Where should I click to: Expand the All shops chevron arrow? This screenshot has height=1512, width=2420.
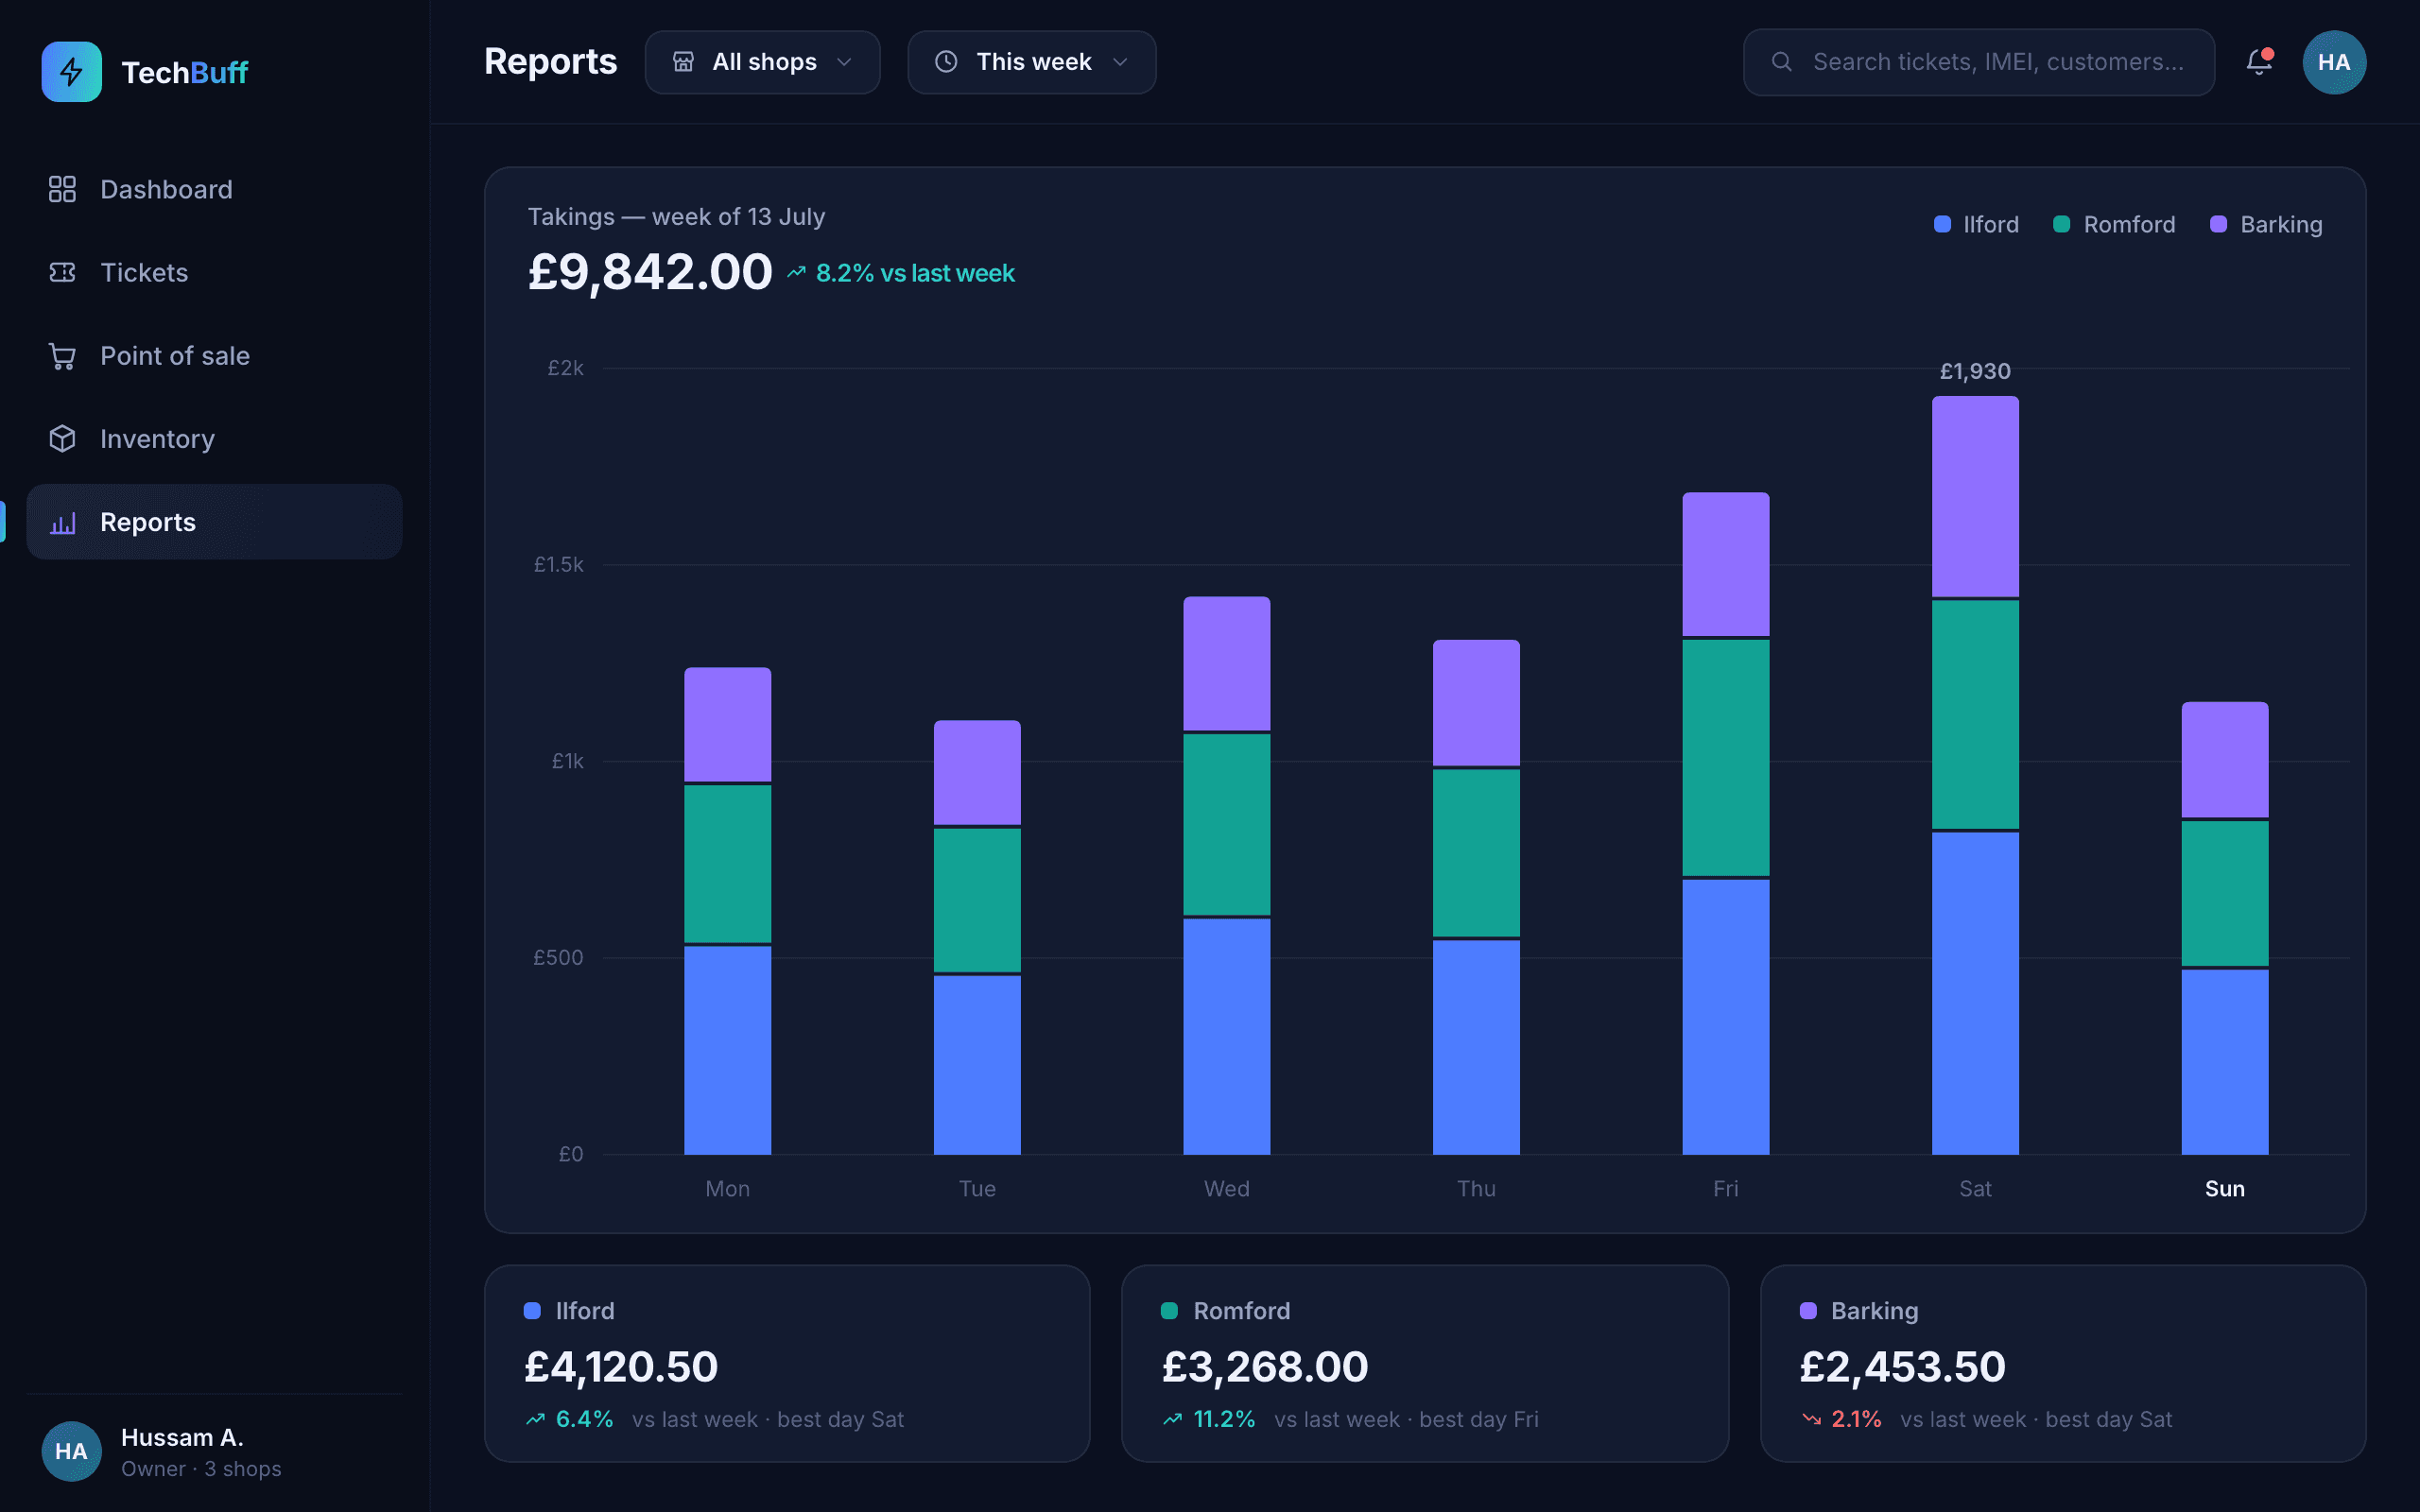coord(844,62)
